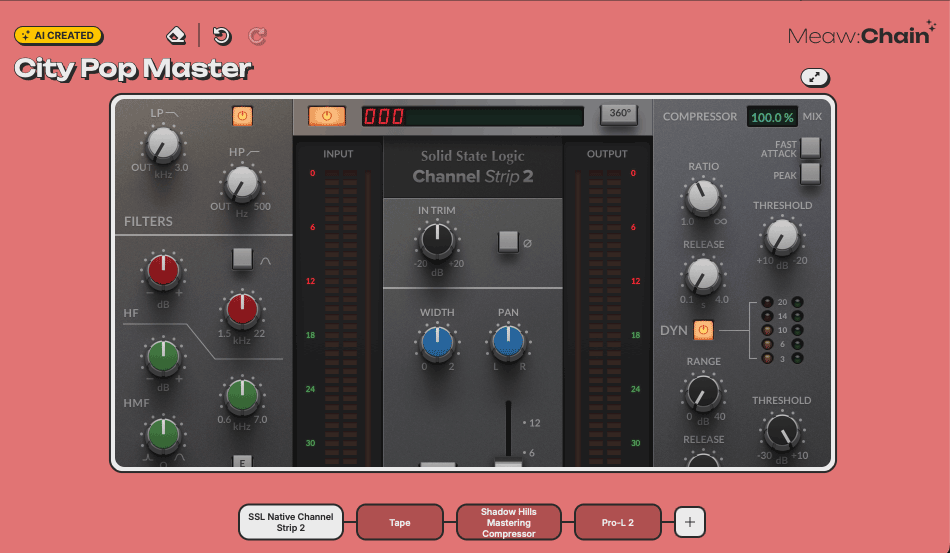The image size is (950, 553).
Task: Toggle the DYN power button
Action: pos(703,330)
